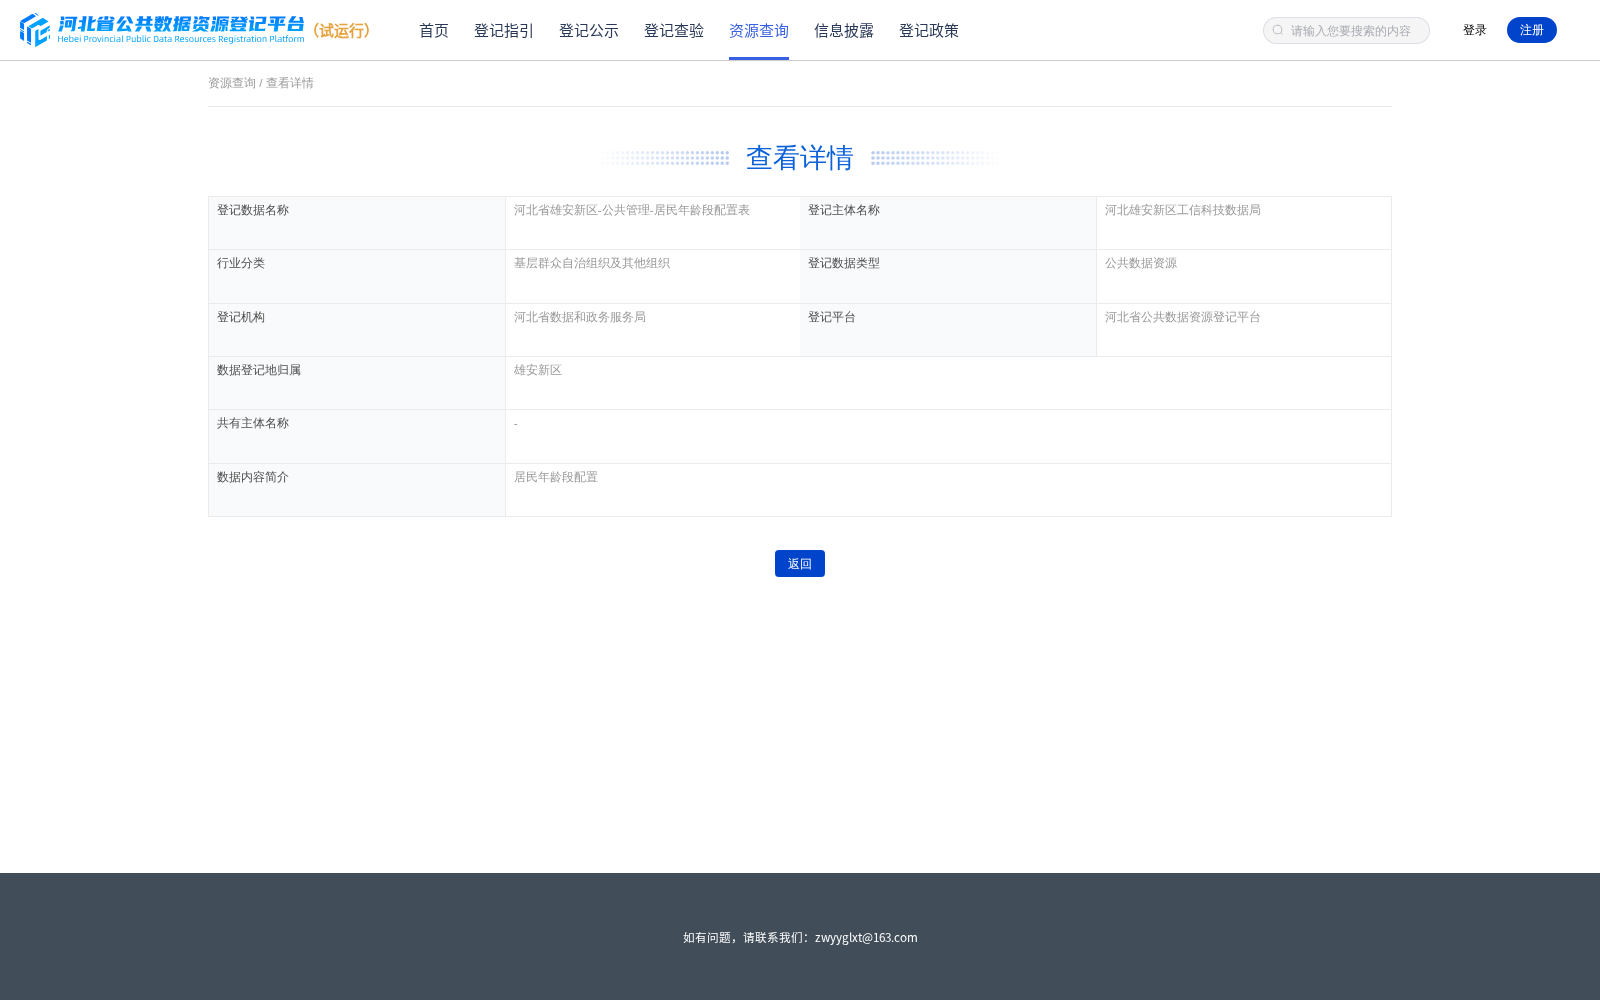Open the 首页 menu item
This screenshot has height=1000, width=1600.
pos(434,31)
